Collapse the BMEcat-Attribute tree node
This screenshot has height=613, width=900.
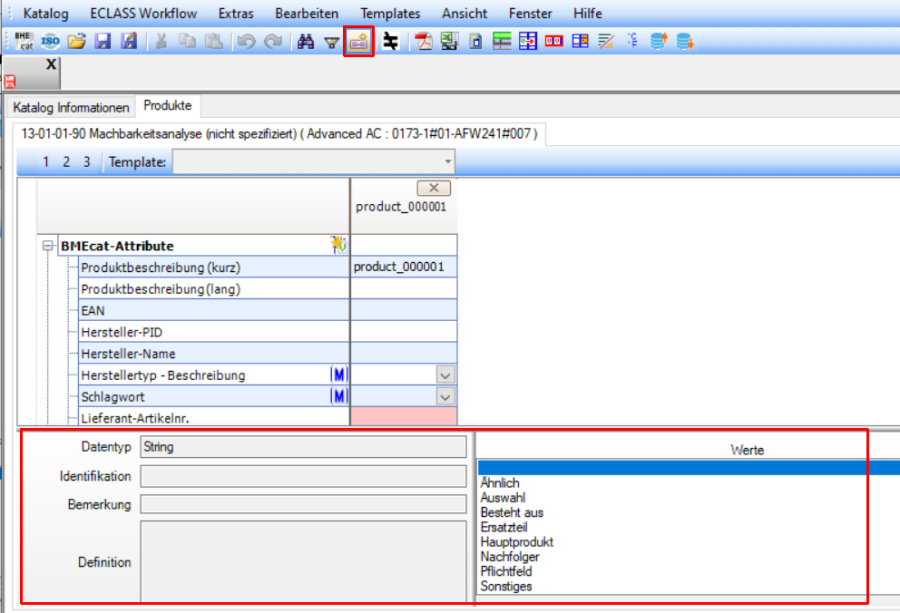47,246
